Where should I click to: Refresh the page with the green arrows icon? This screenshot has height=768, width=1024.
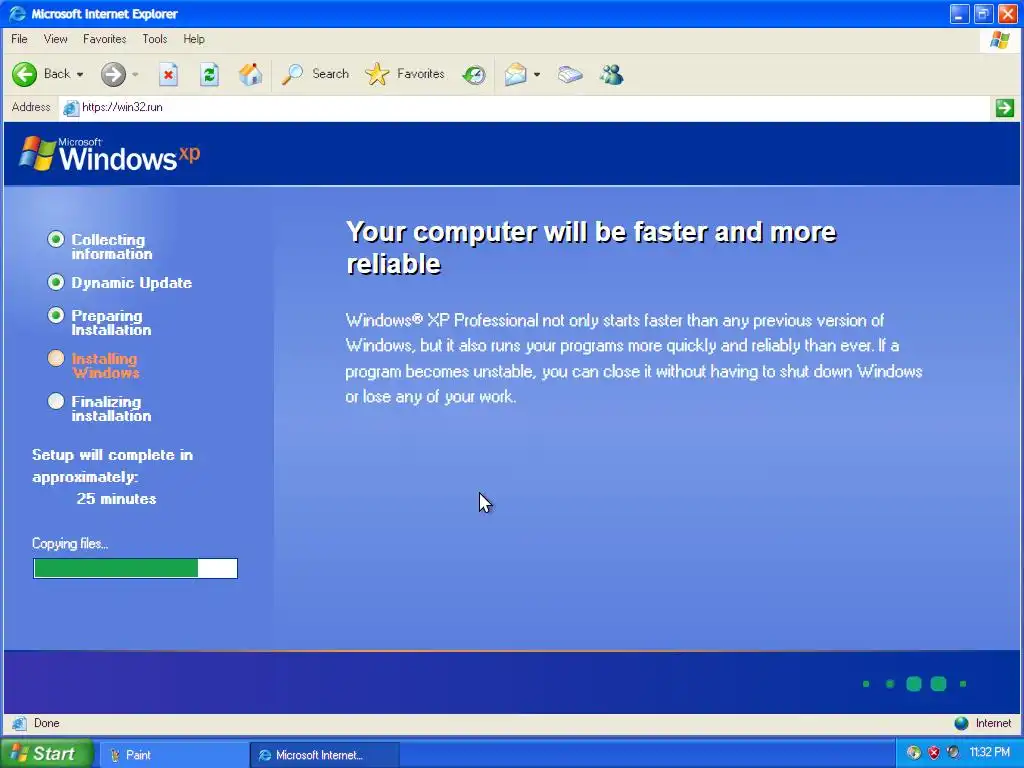tap(209, 74)
